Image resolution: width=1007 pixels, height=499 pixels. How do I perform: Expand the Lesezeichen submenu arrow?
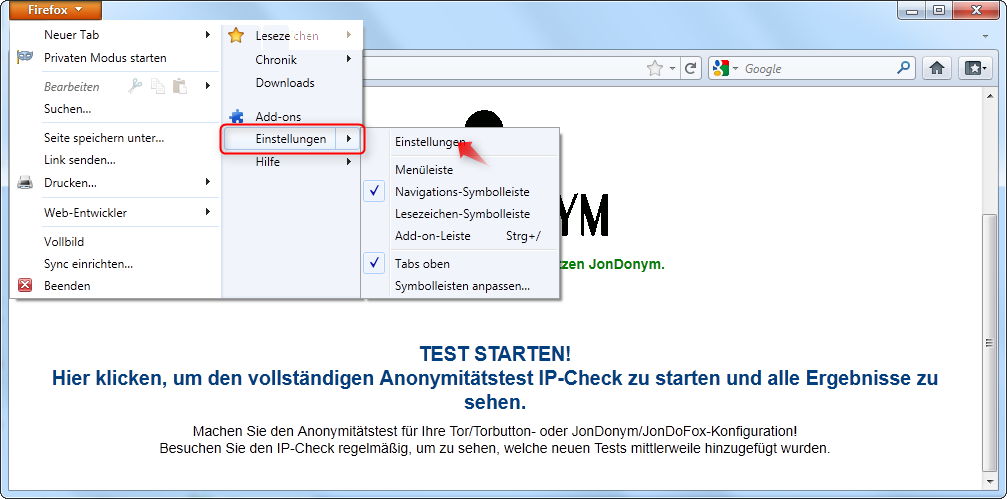pyautogui.click(x=349, y=35)
